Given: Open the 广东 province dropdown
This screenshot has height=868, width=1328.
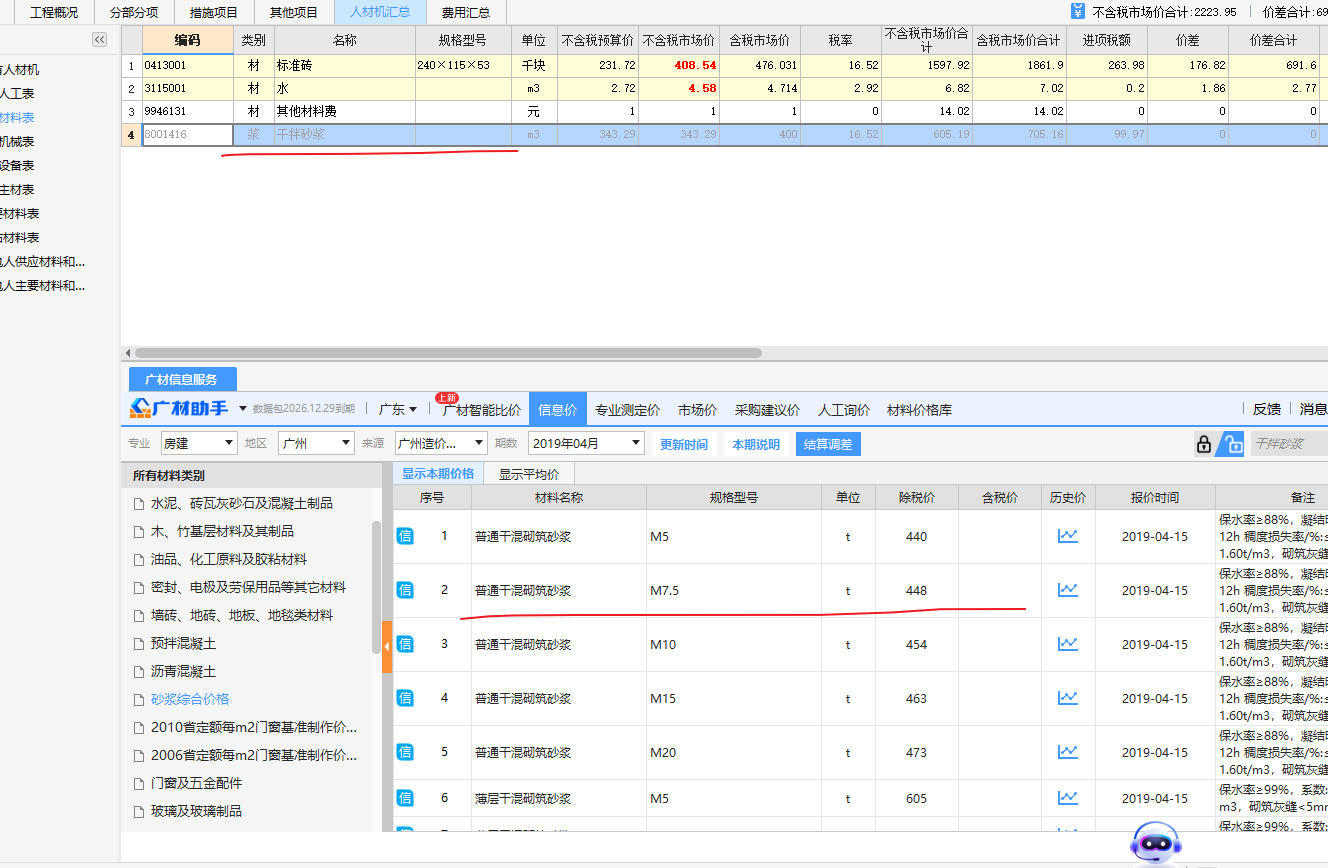Looking at the screenshot, I should point(398,409).
